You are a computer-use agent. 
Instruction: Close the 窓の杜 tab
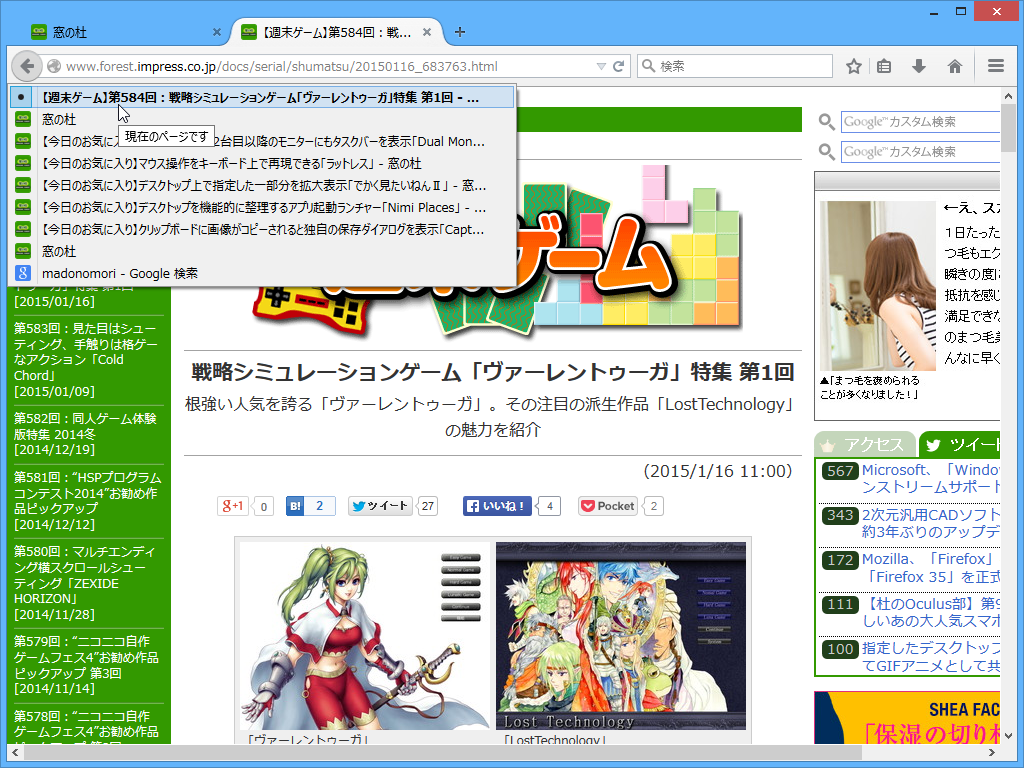pyautogui.click(x=217, y=32)
